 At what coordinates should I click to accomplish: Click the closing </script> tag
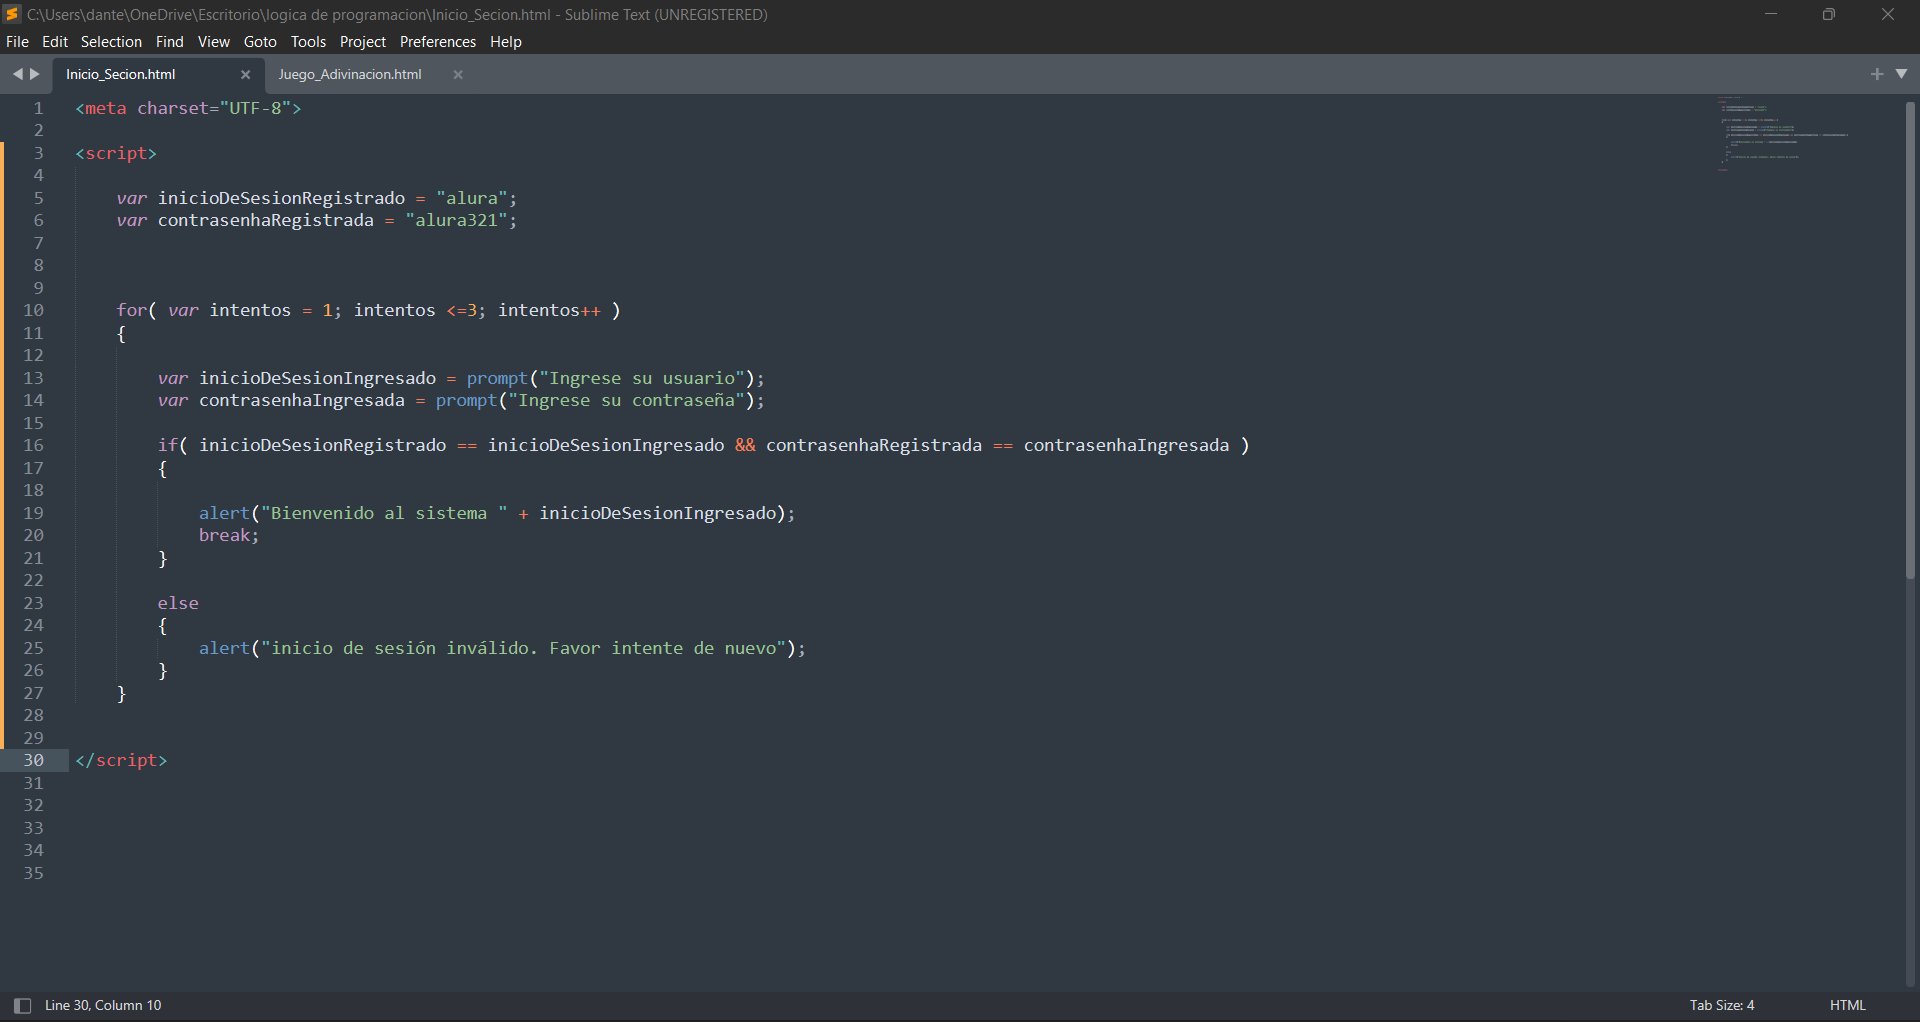[x=121, y=761]
